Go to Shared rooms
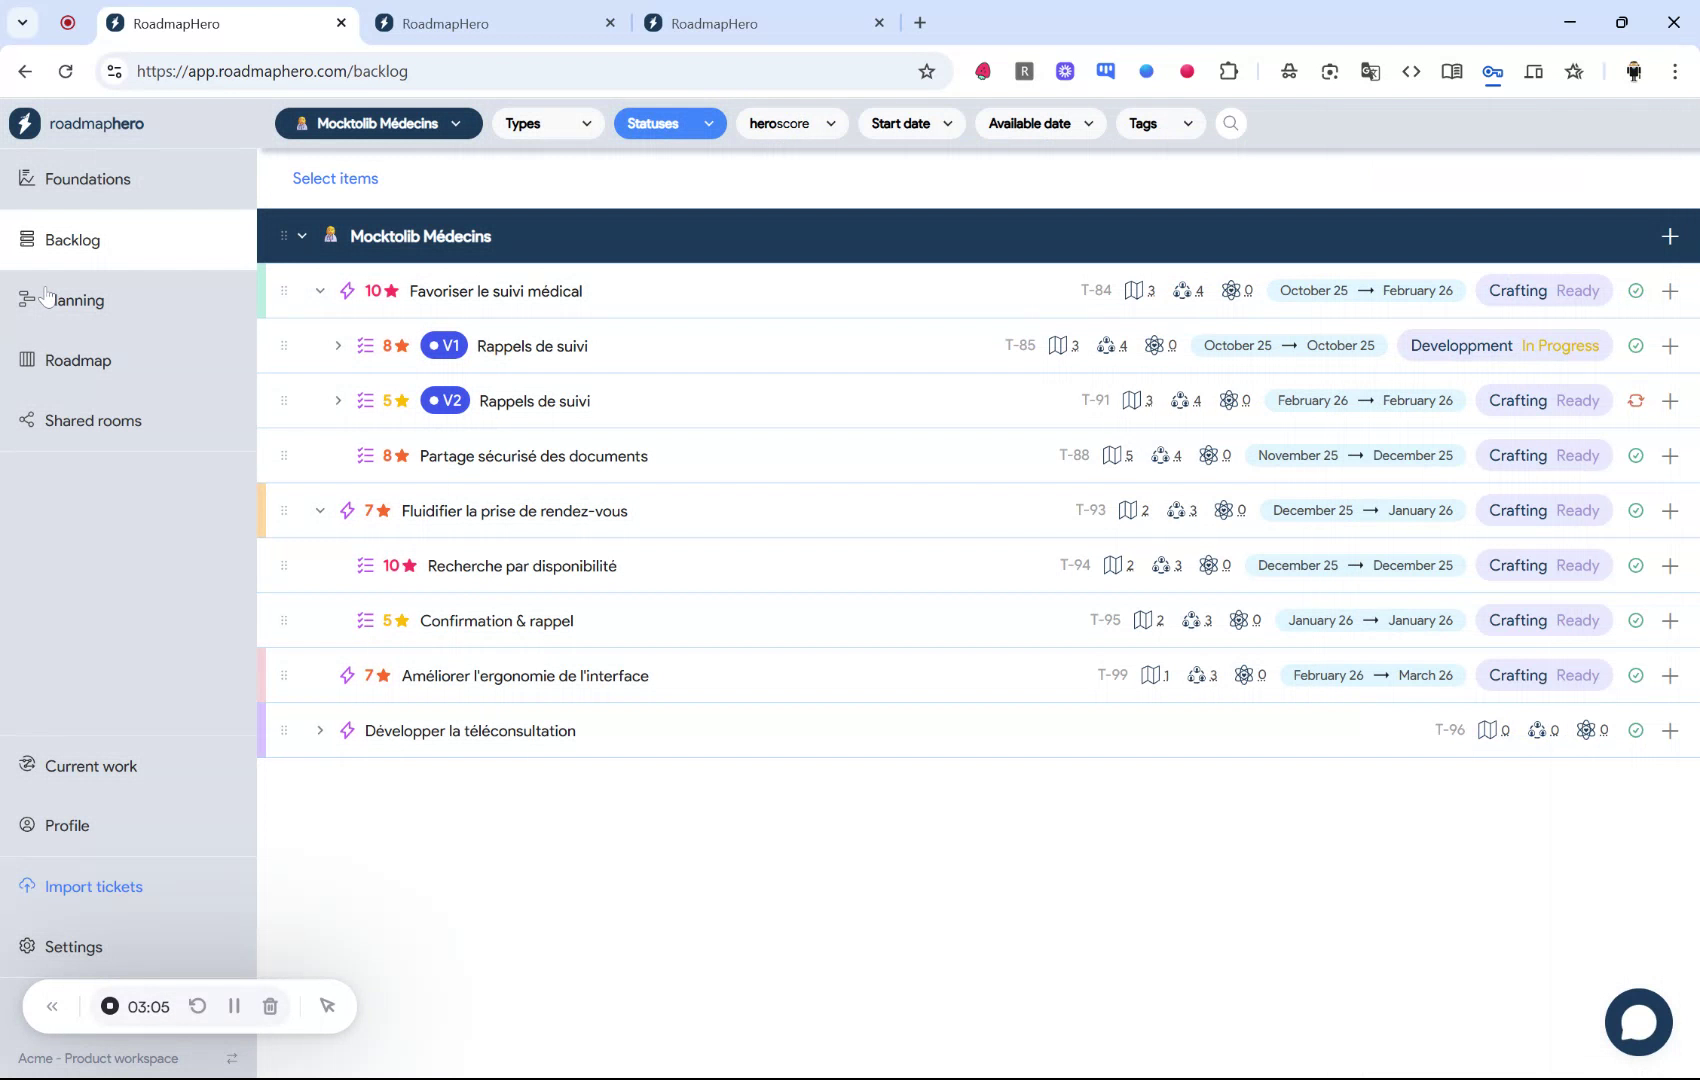The height and width of the screenshot is (1080, 1700). point(92,420)
